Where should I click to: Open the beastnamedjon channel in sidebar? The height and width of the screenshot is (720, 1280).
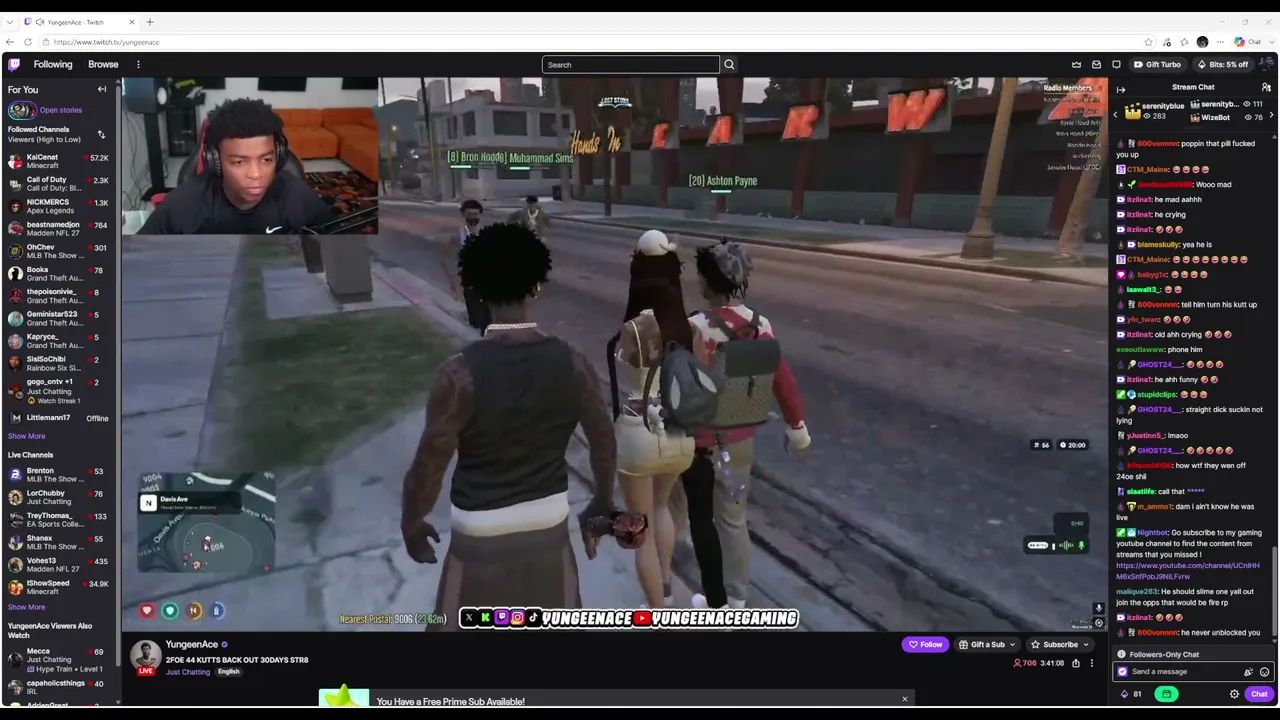click(60, 229)
